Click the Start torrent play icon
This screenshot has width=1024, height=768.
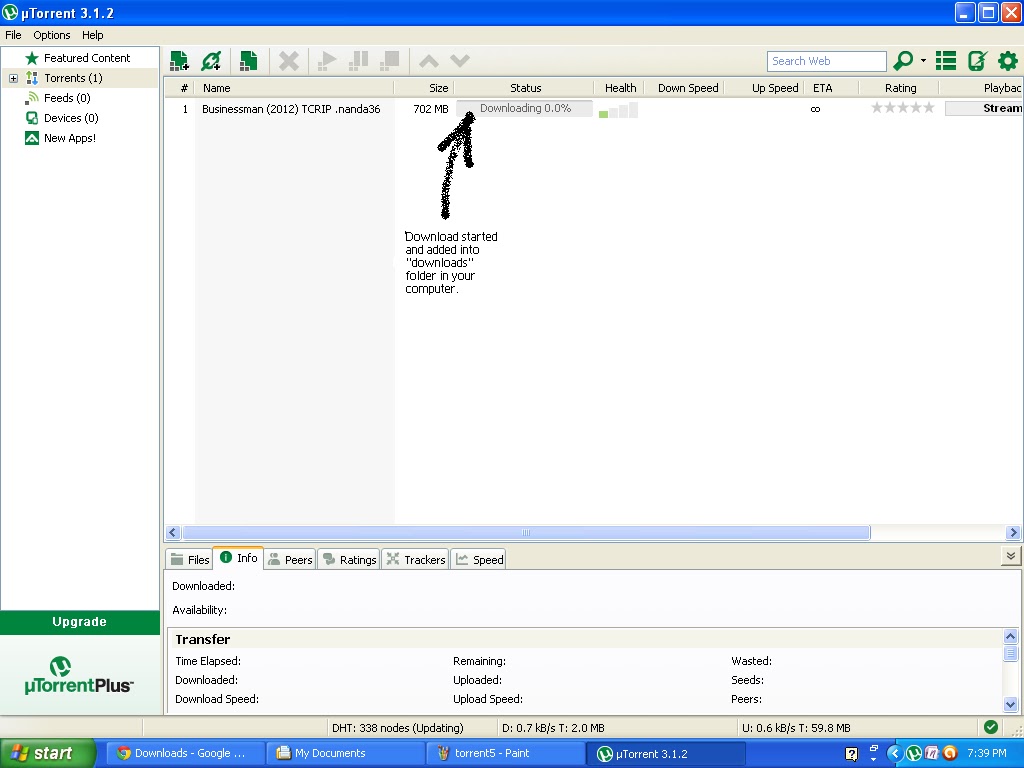[x=327, y=61]
